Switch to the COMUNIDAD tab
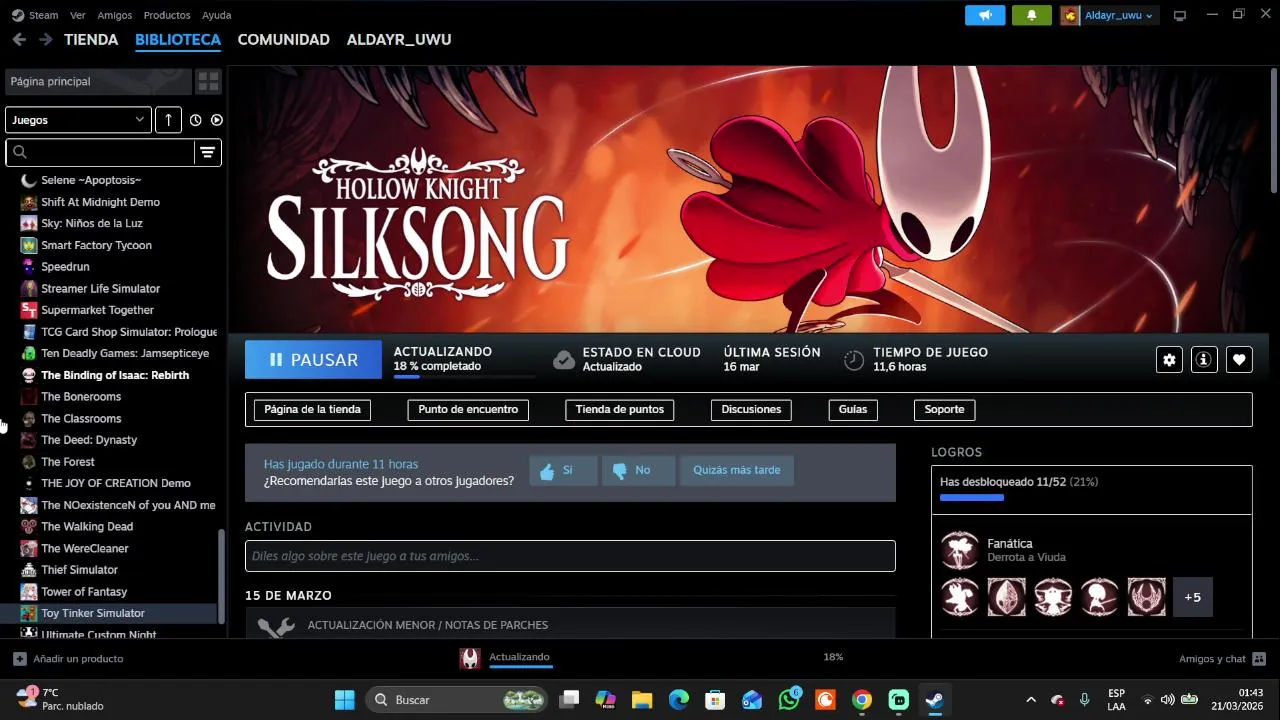 click(x=284, y=39)
